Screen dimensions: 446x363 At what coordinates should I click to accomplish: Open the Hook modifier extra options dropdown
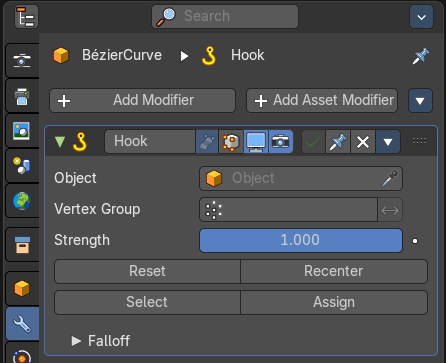coord(388,142)
